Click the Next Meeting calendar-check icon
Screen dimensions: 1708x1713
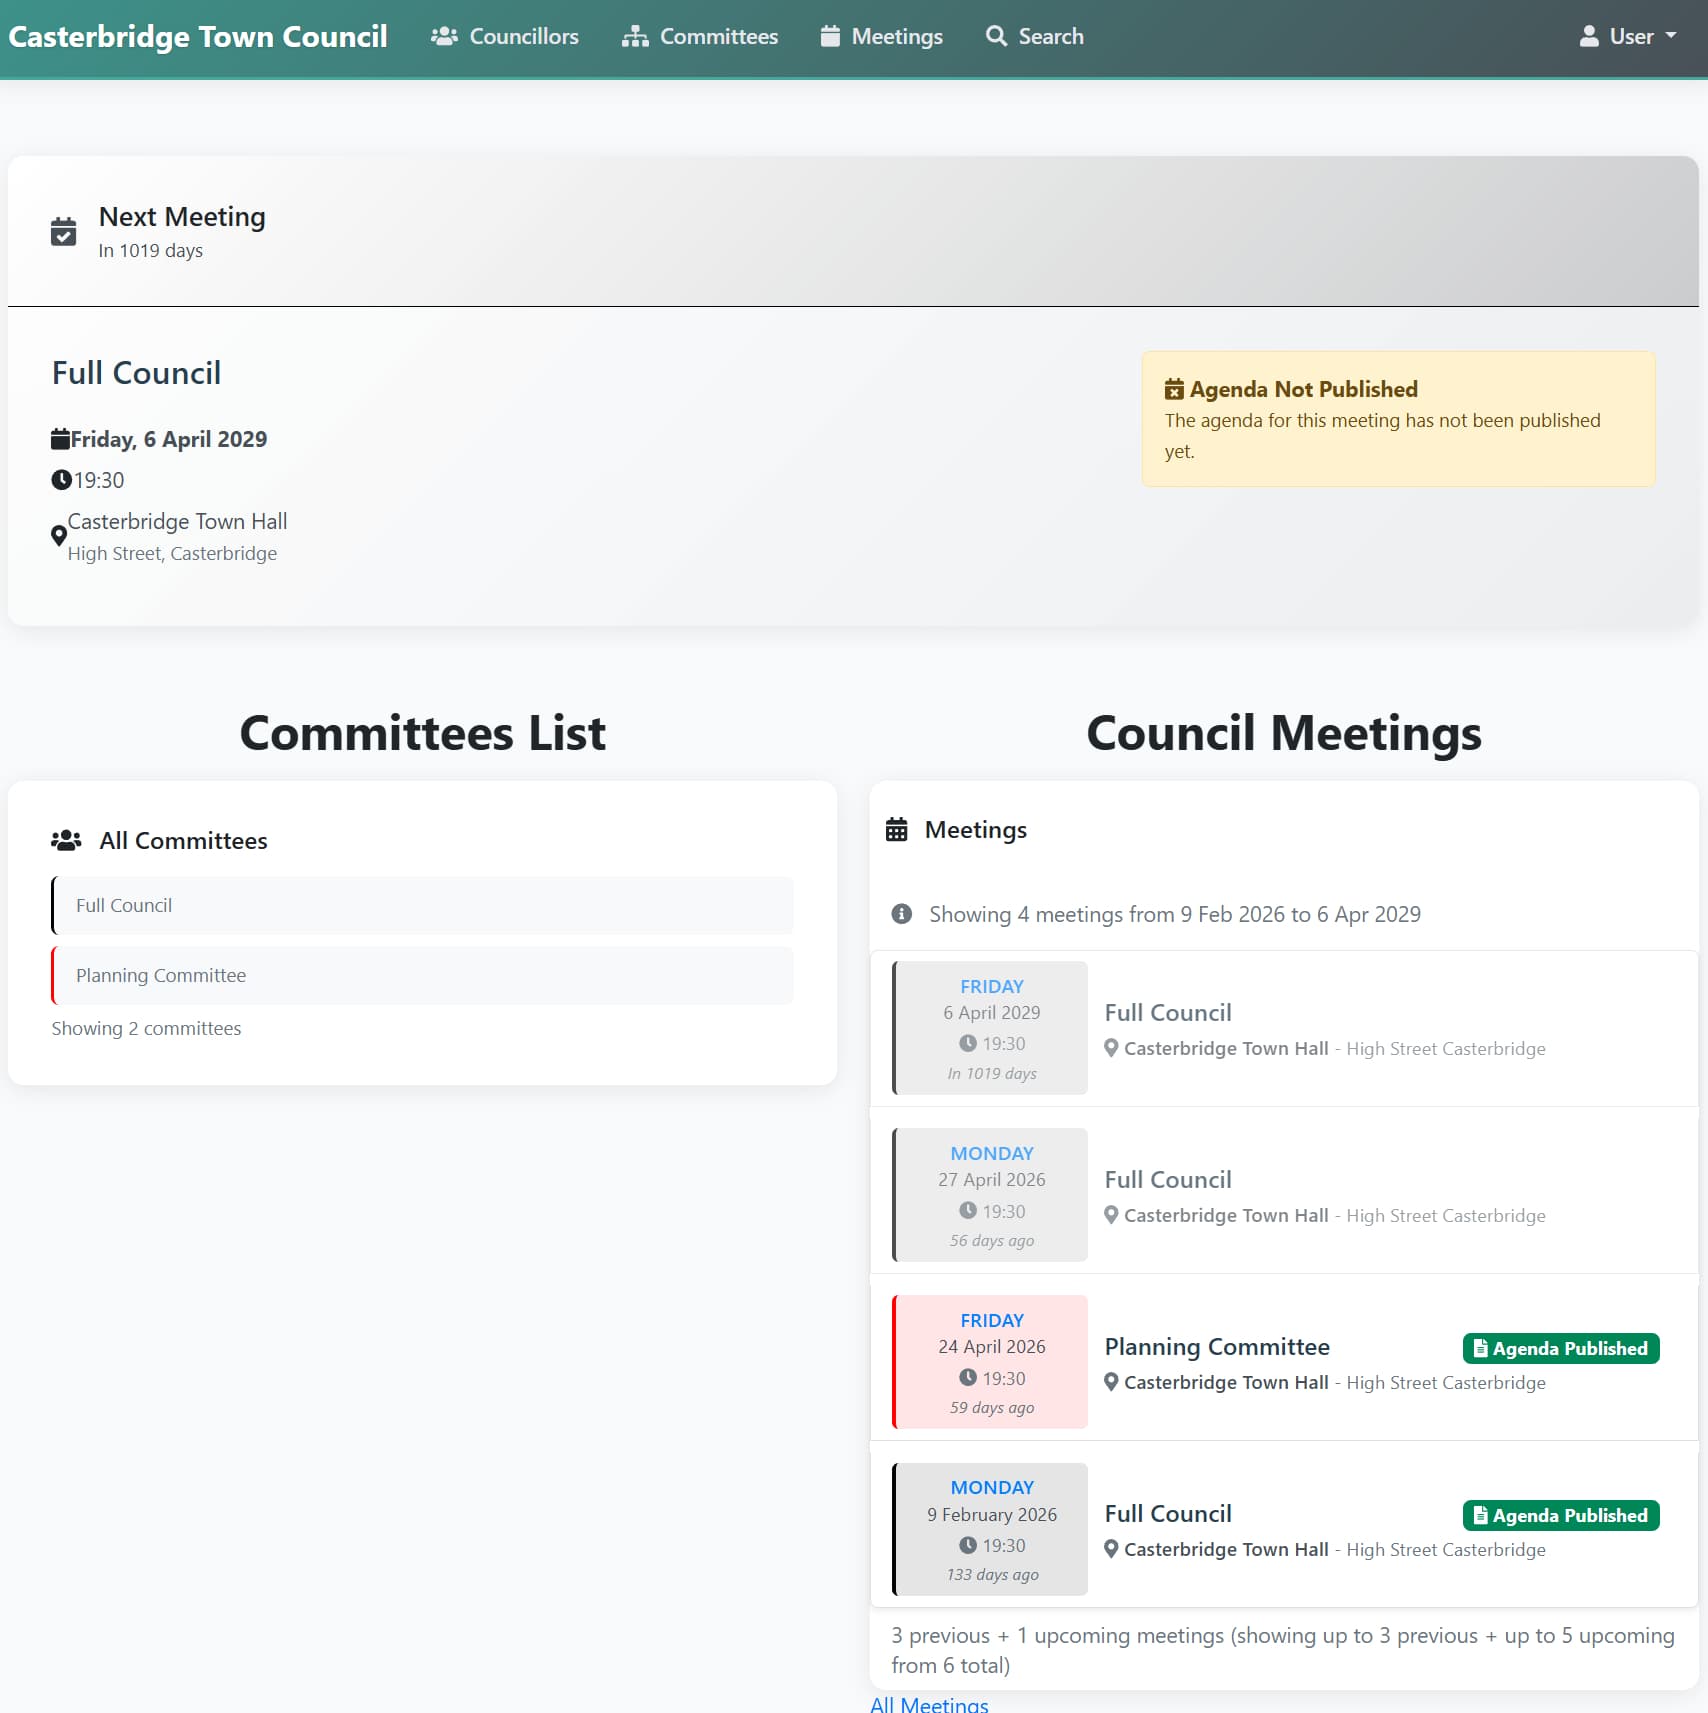point(63,231)
